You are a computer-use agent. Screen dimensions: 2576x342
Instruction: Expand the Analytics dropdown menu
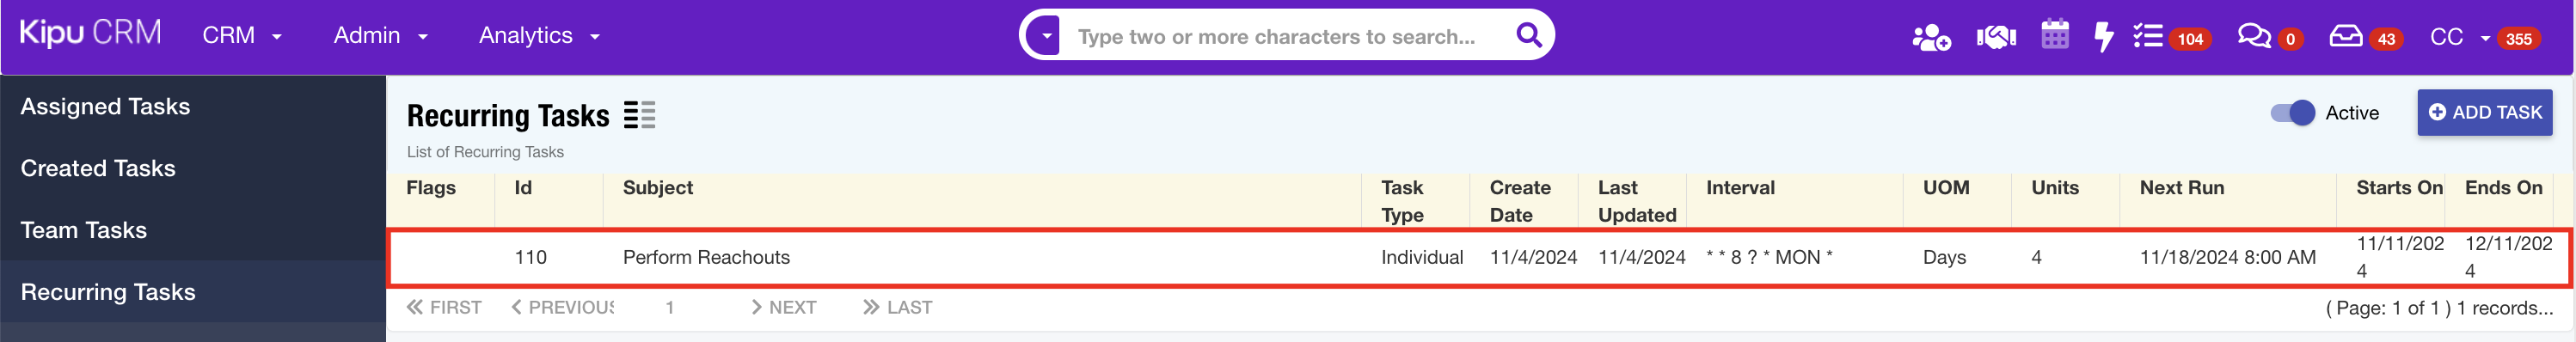click(539, 36)
